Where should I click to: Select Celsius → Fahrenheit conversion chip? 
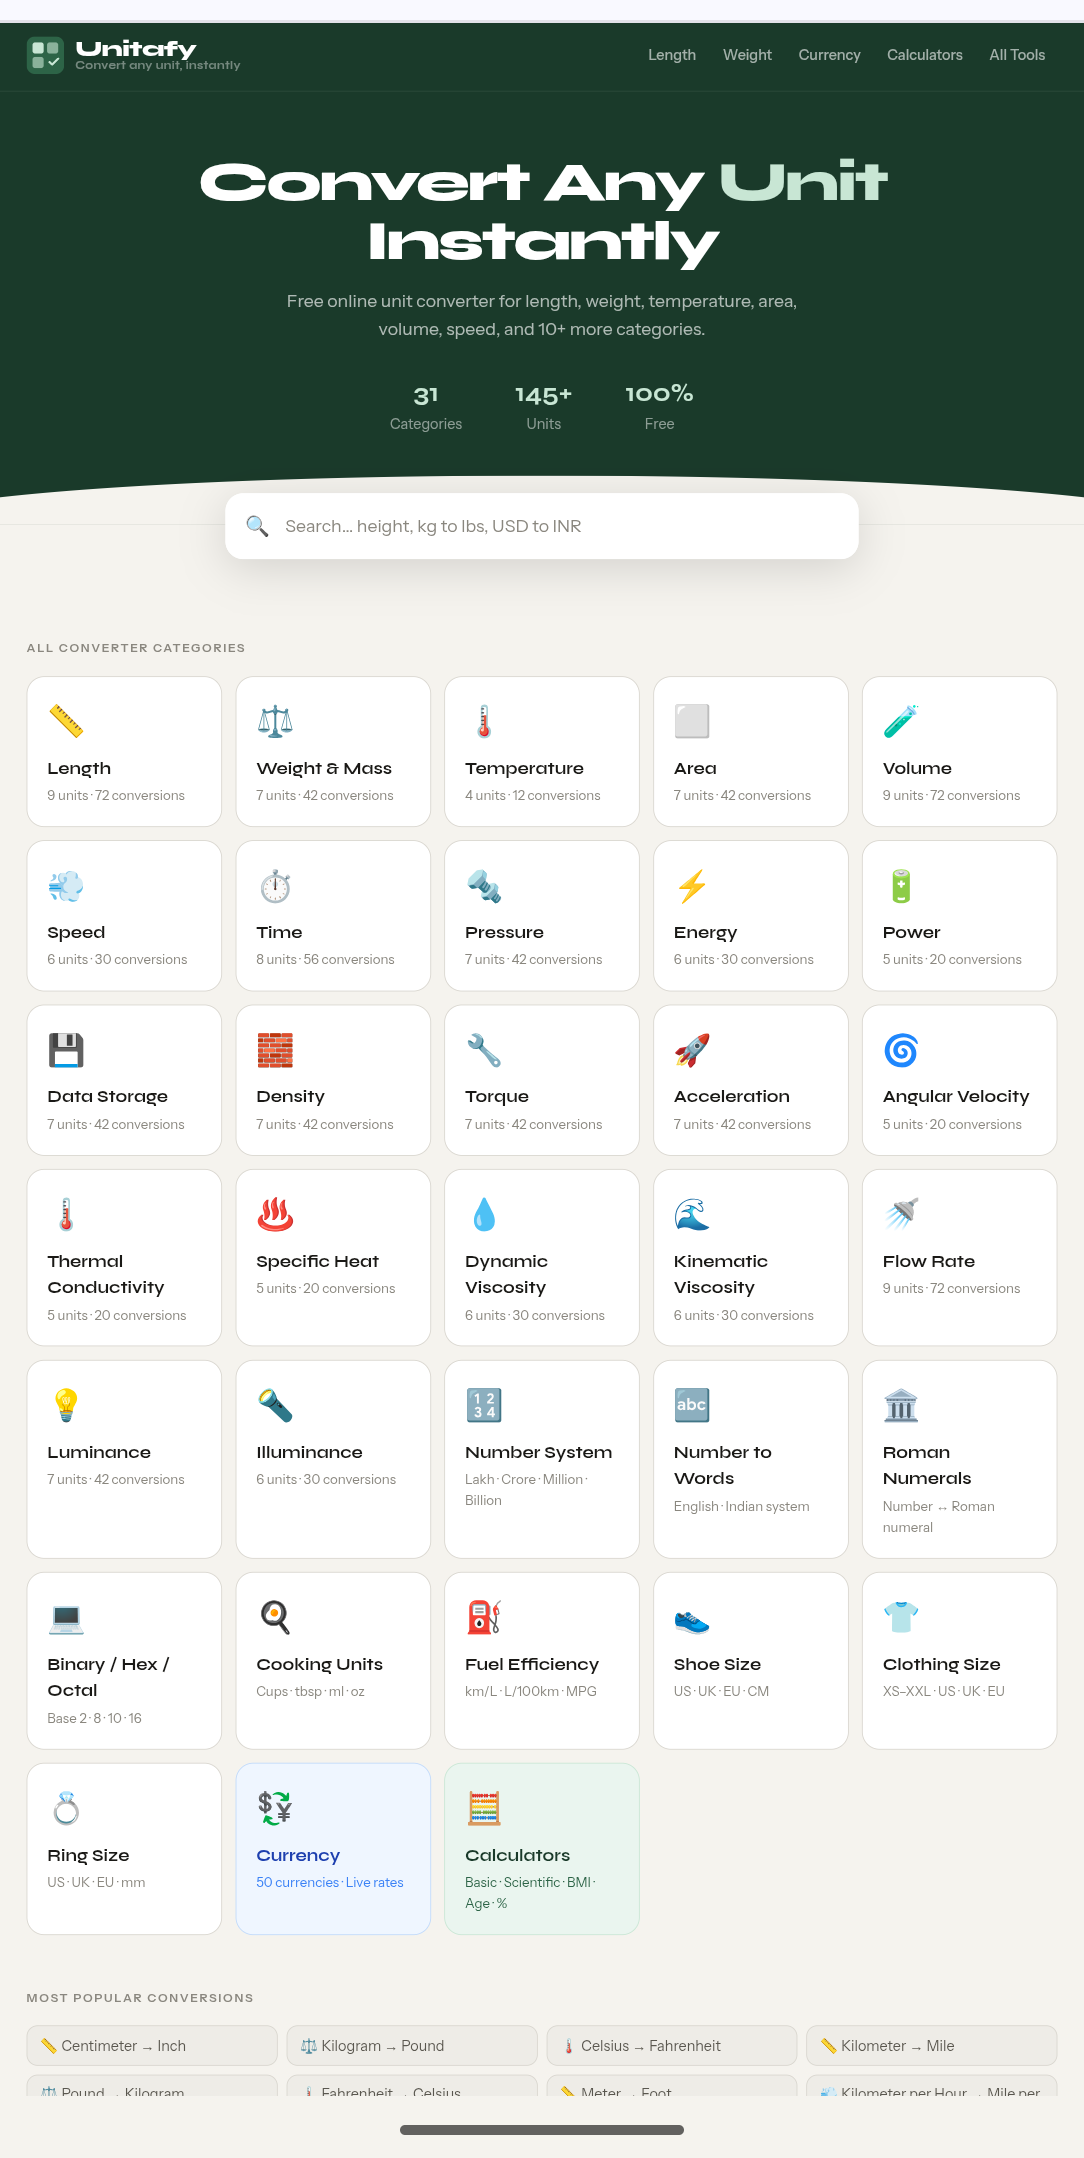pyautogui.click(x=672, y=2046)
